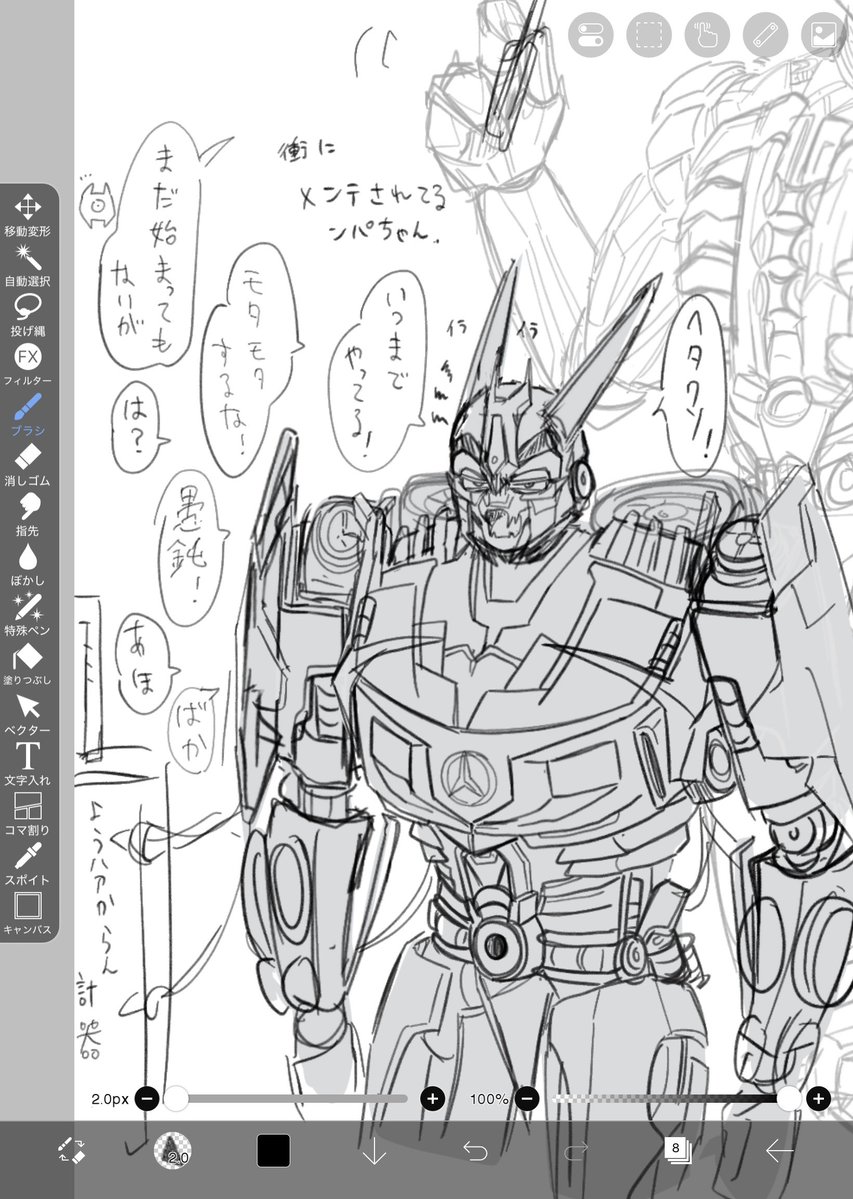Viewport: 853px width, 1199px height.
Task: Select the Special Pen tool (特殊ペン)
Action: [28, 614]
